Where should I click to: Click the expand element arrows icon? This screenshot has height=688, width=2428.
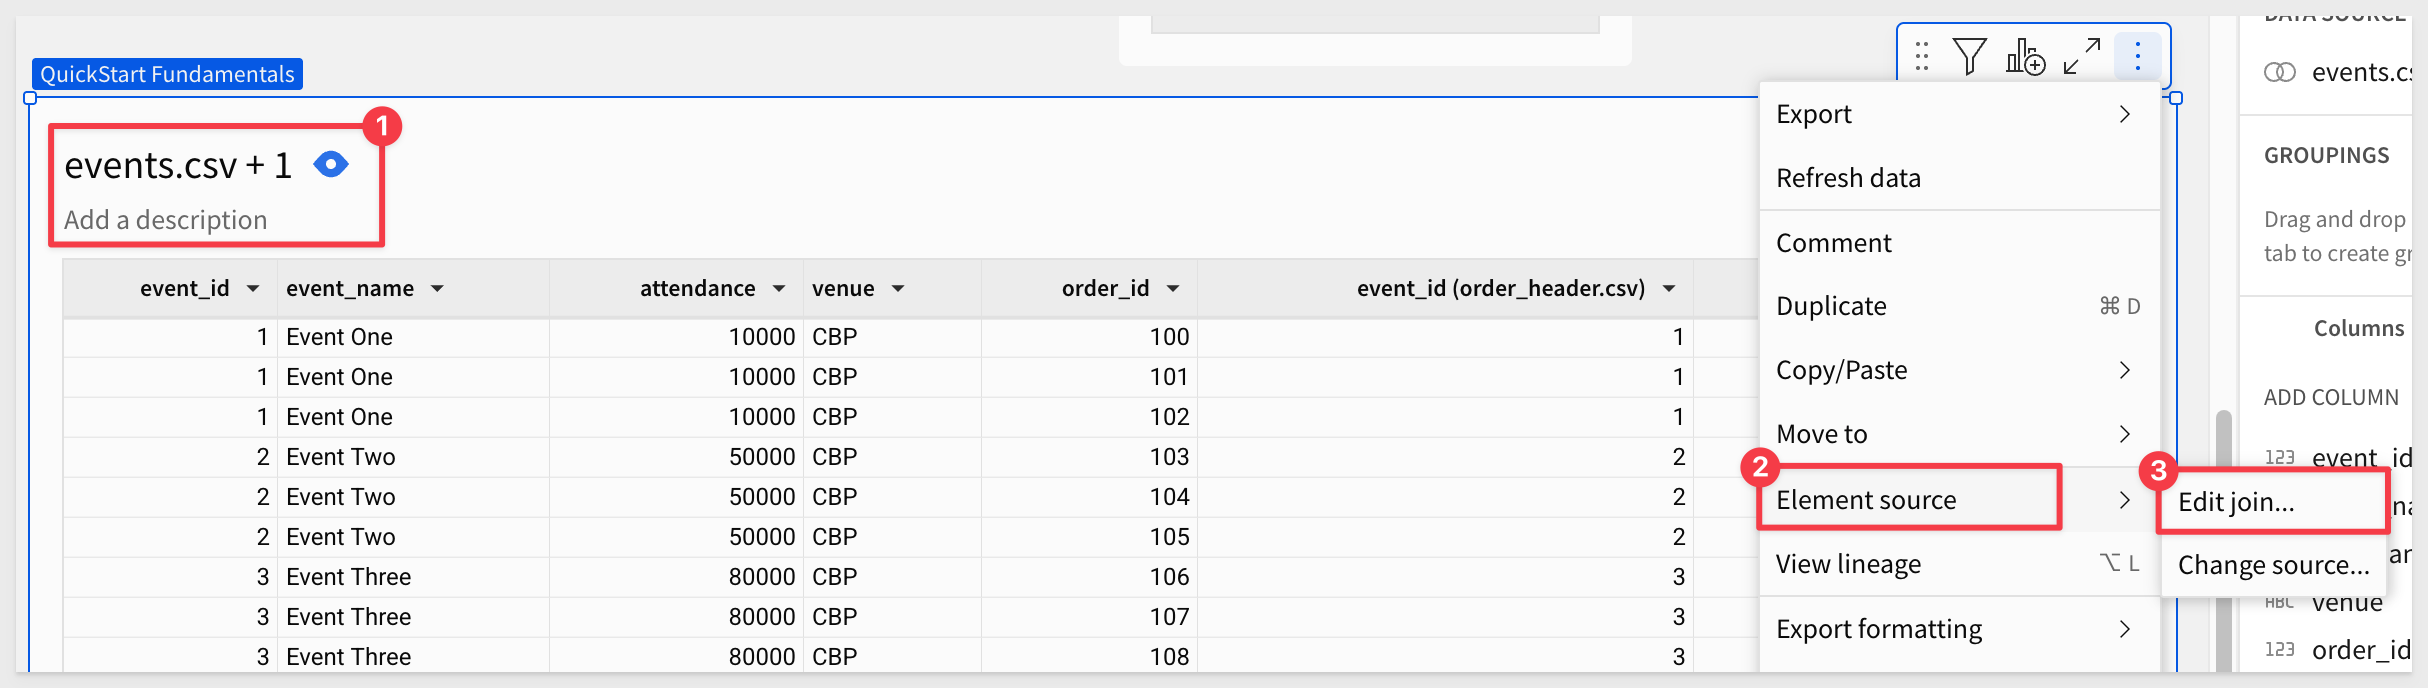2082,56
